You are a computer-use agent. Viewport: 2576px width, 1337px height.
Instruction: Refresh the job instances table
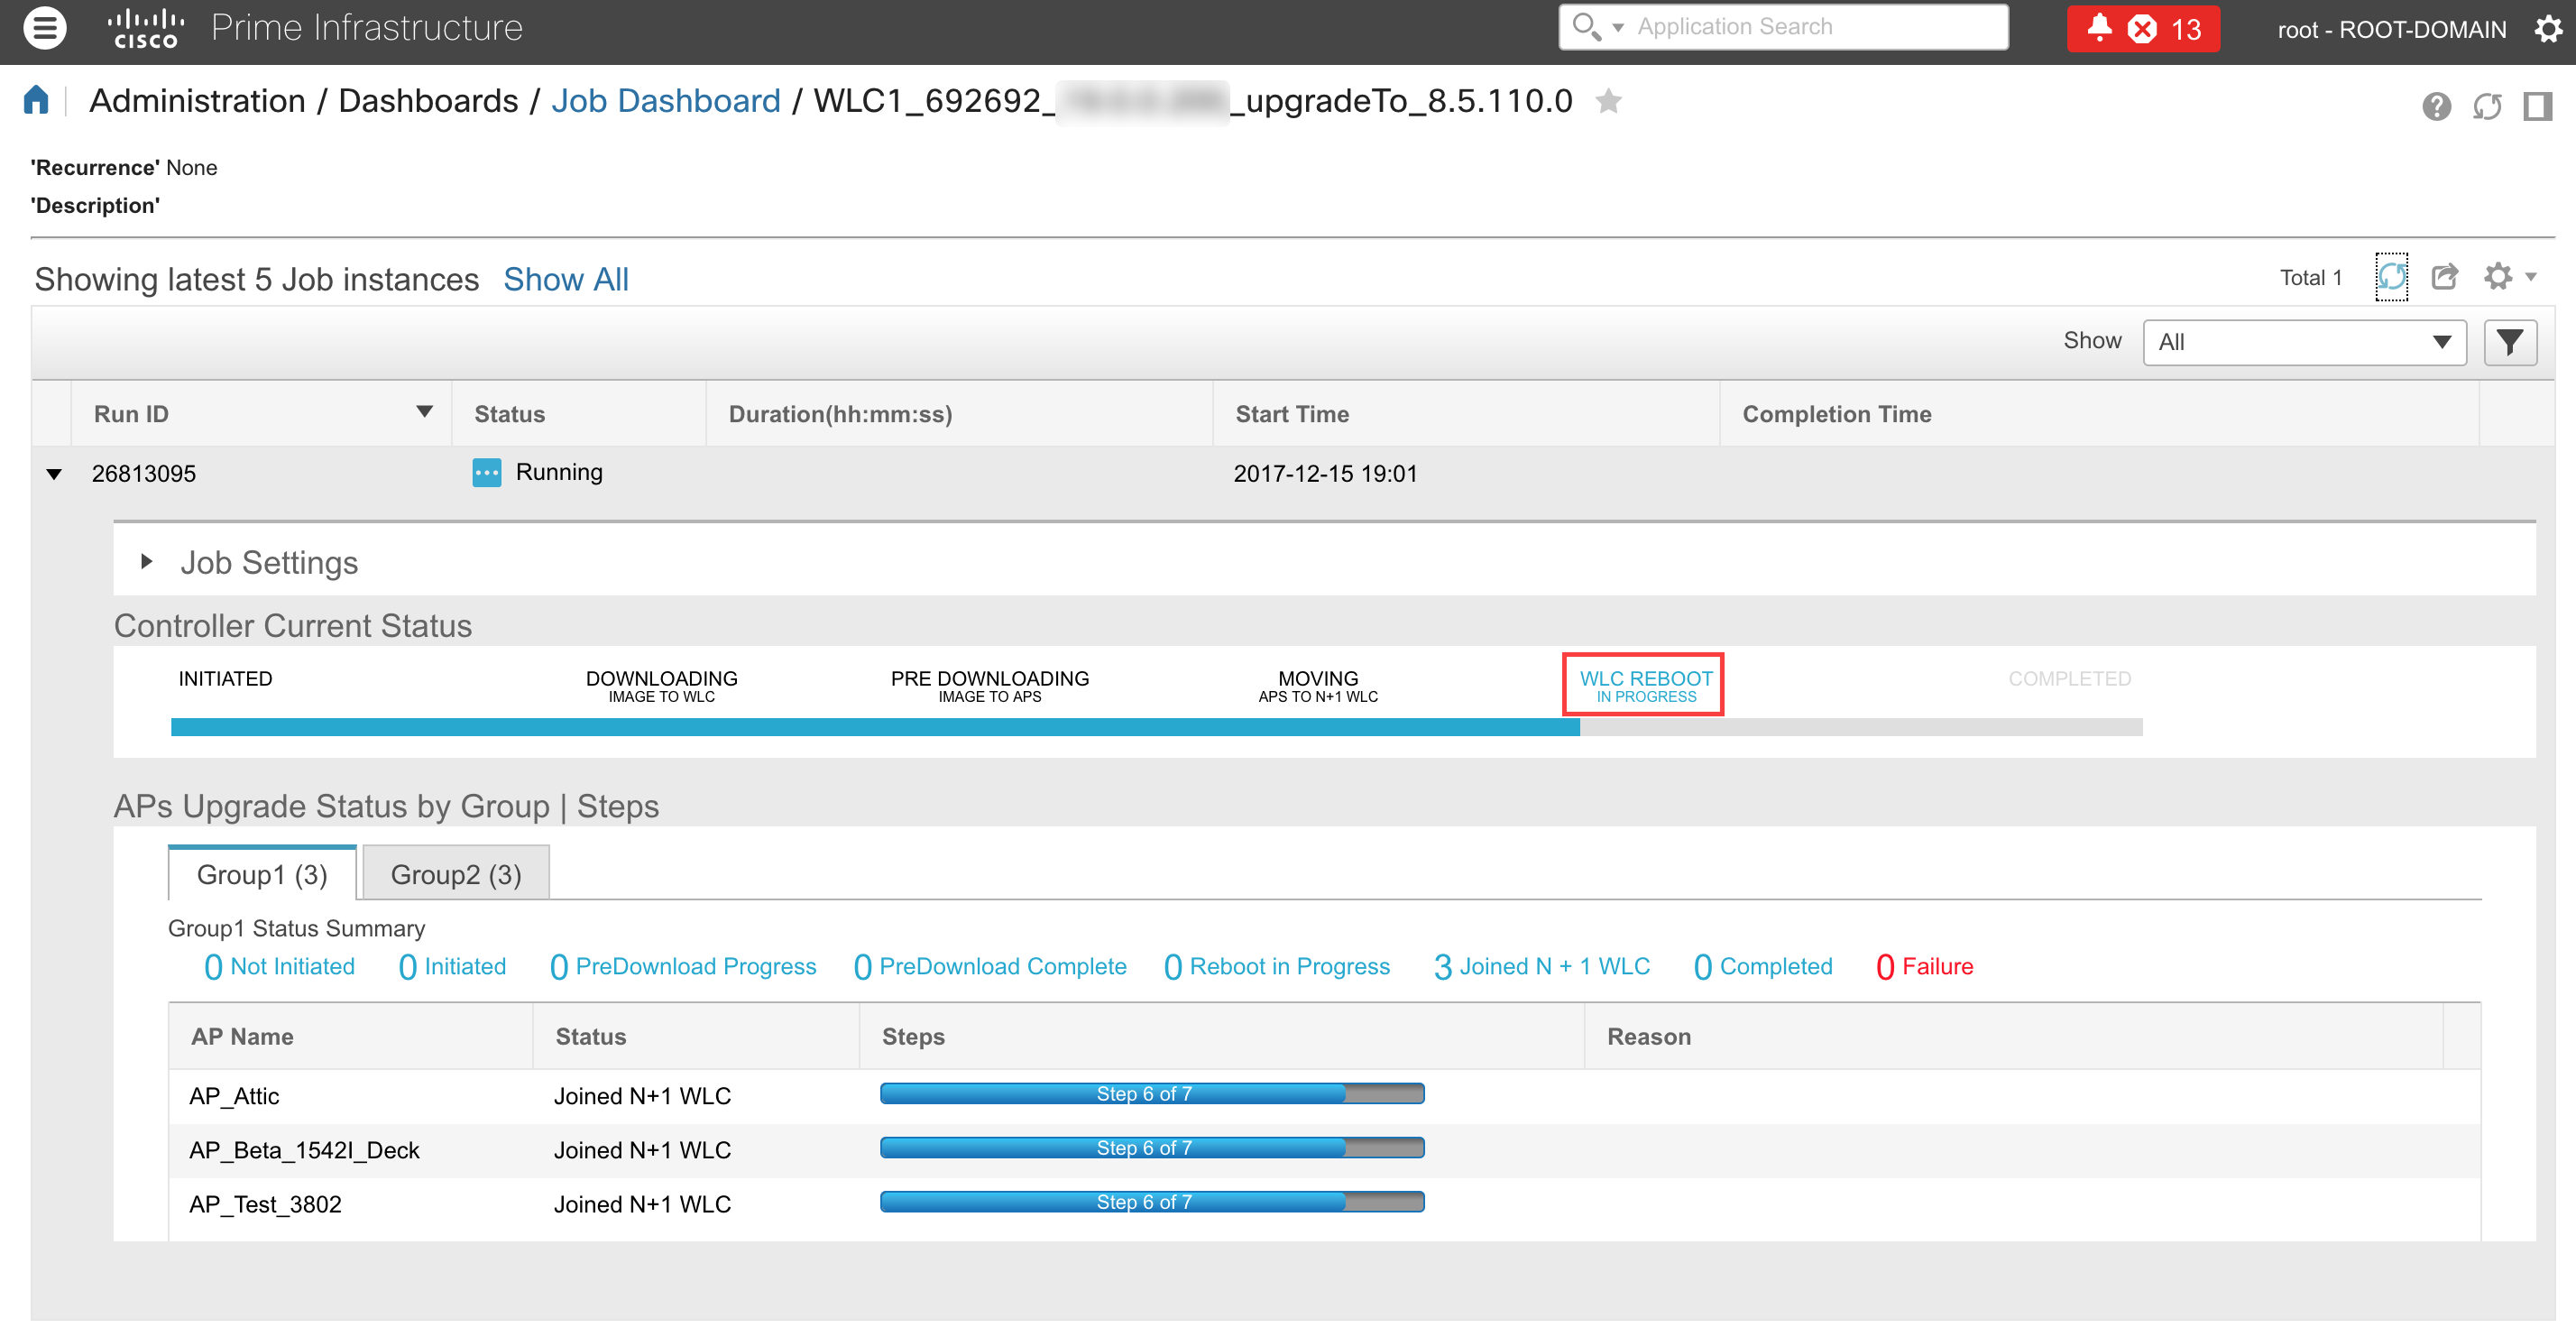pyautogui.click(x=2391, y=277)
